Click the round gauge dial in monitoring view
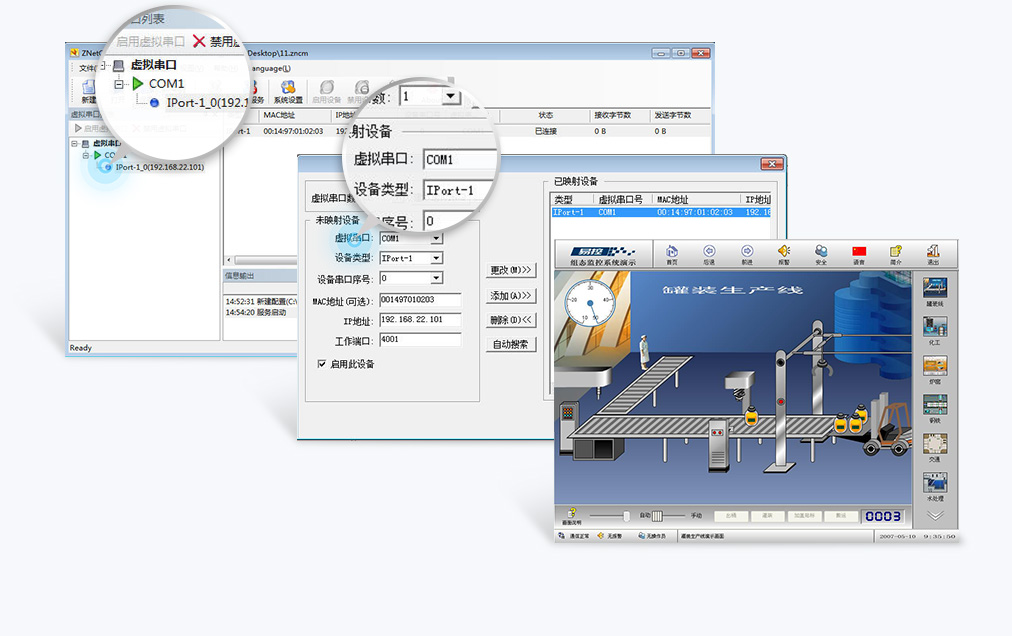The height and width of the screenshot is (636, 1012). [590, 302]
